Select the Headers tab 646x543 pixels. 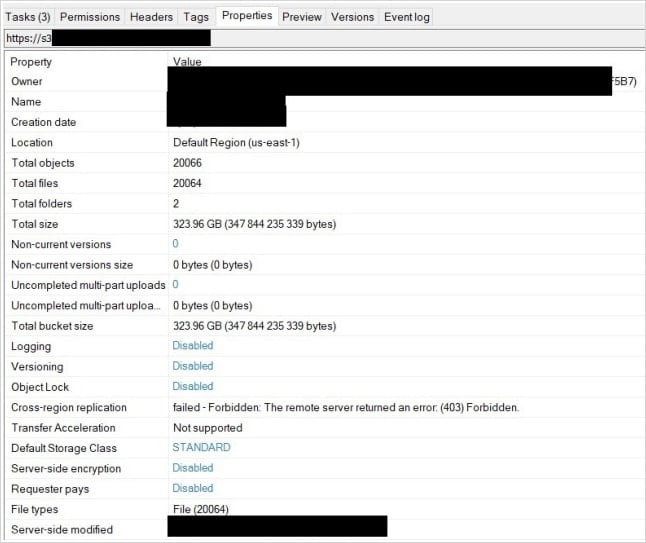pyautogui.click(x=151, y=17)
